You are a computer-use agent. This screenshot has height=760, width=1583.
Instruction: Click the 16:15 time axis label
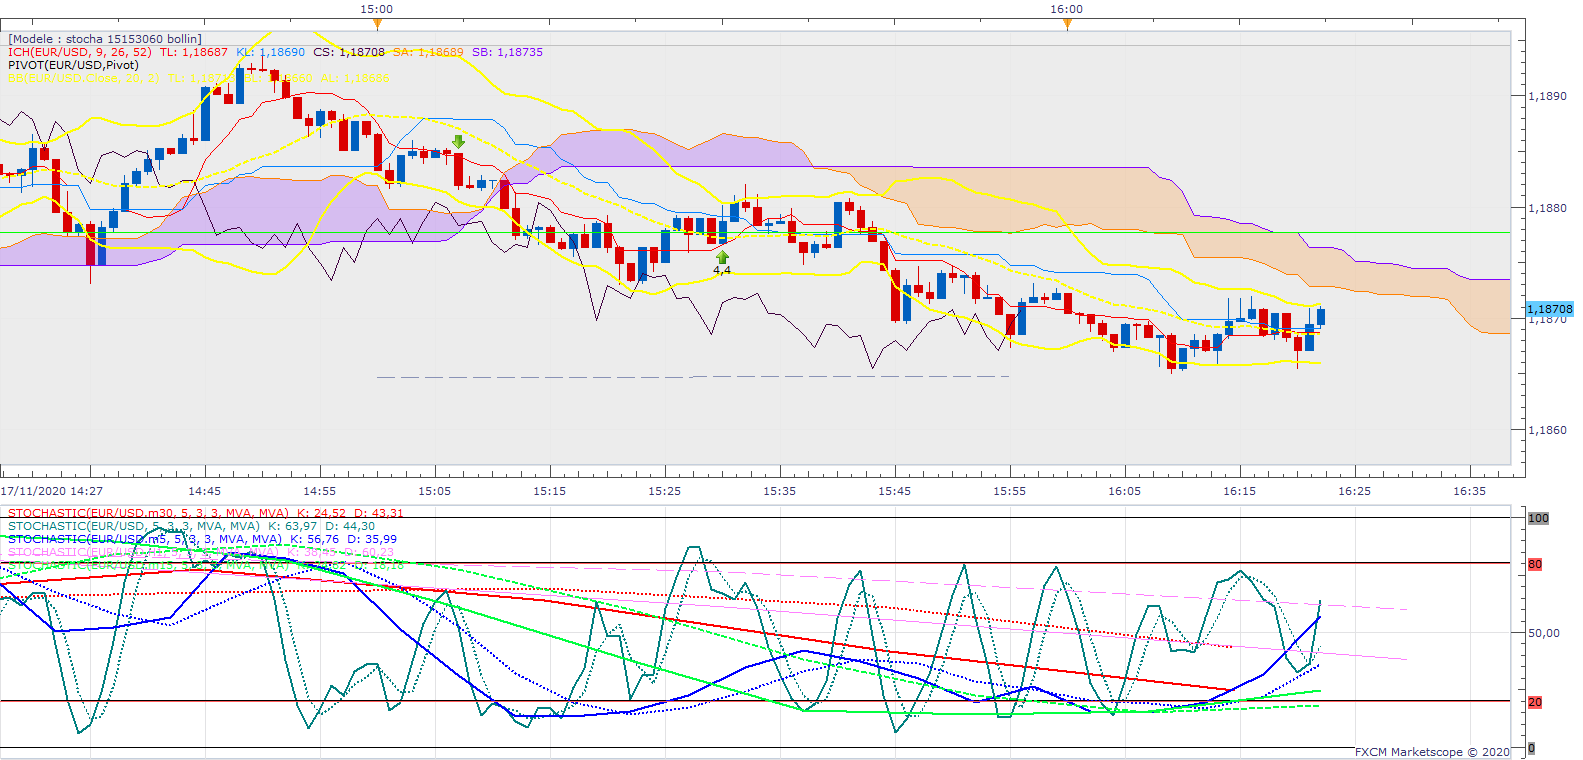(1240, 491)
